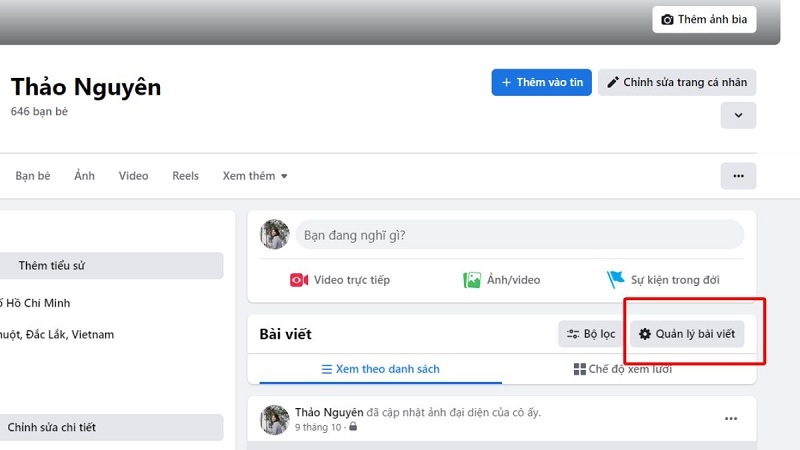The width and height of the screenshot is (800, 450).
Task: Click the profile name Thảo Nguyên heading
Action: pyautogui.click(x=86, y=87)
